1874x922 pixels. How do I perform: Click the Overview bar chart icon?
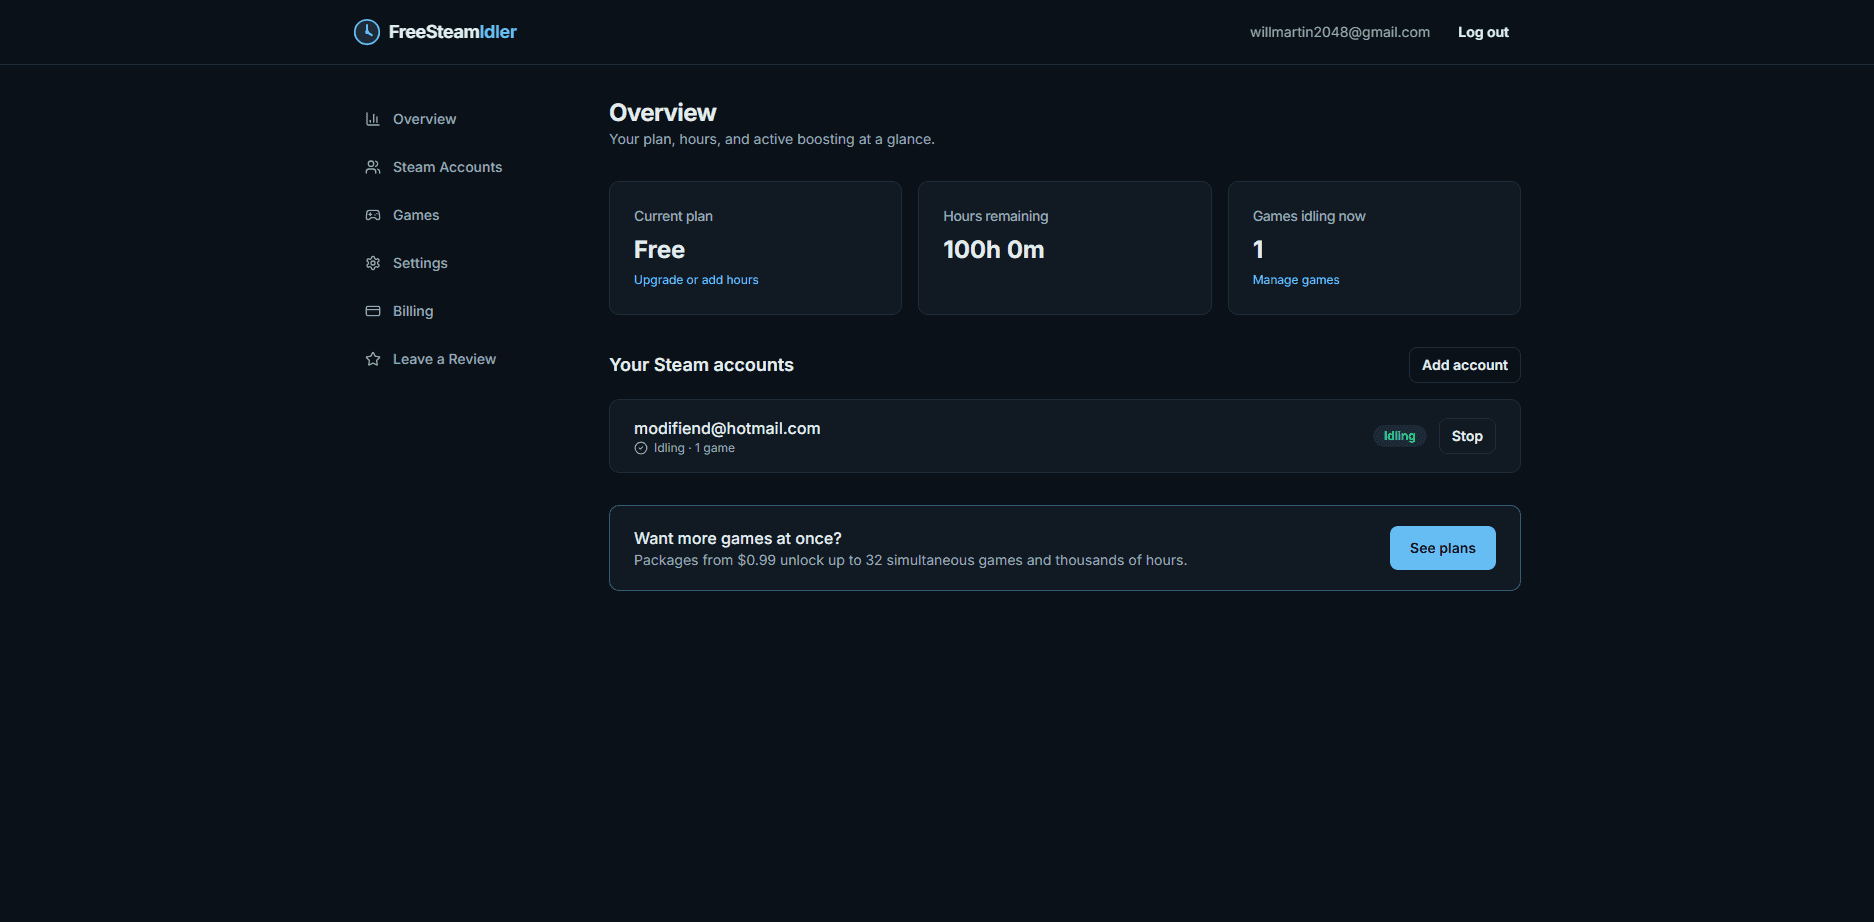pyautogui.click(x=373, y=119)
